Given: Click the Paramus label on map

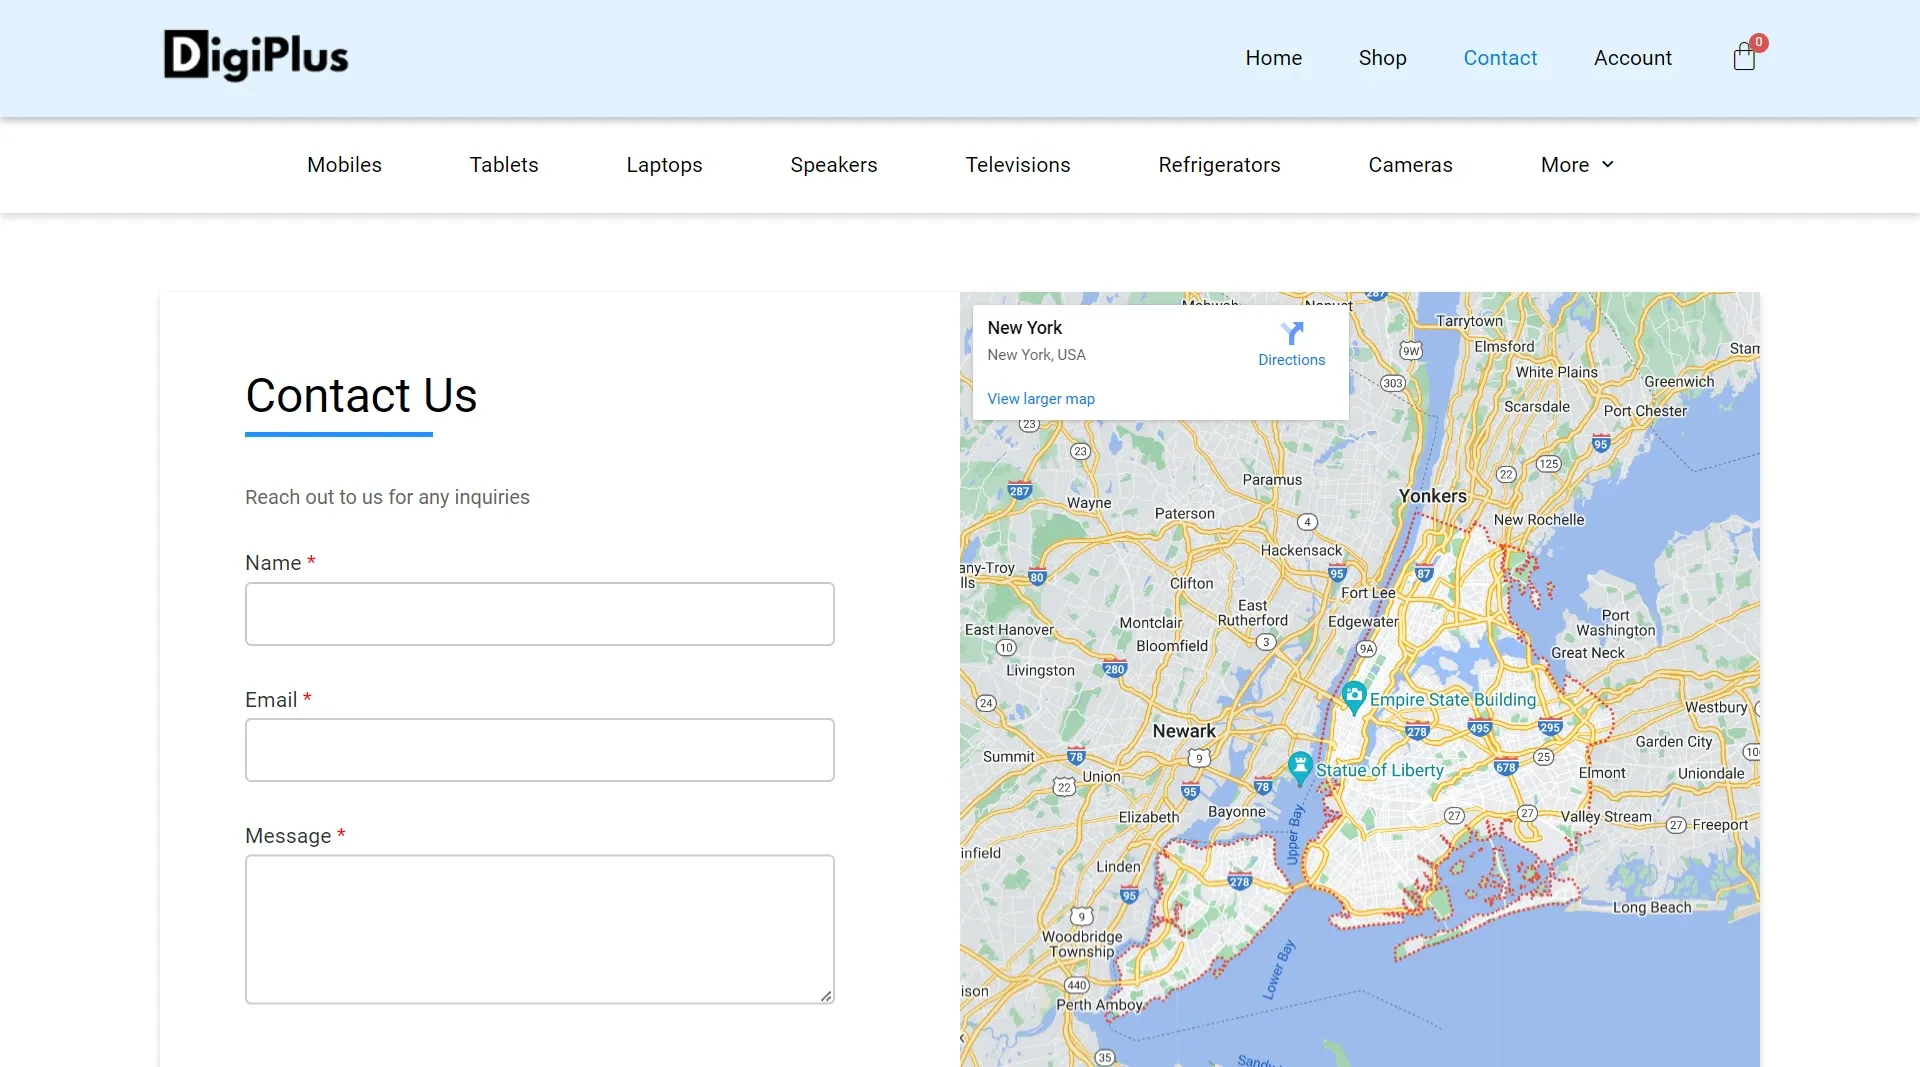Looking at the screenshot, I should [1272, 480].
